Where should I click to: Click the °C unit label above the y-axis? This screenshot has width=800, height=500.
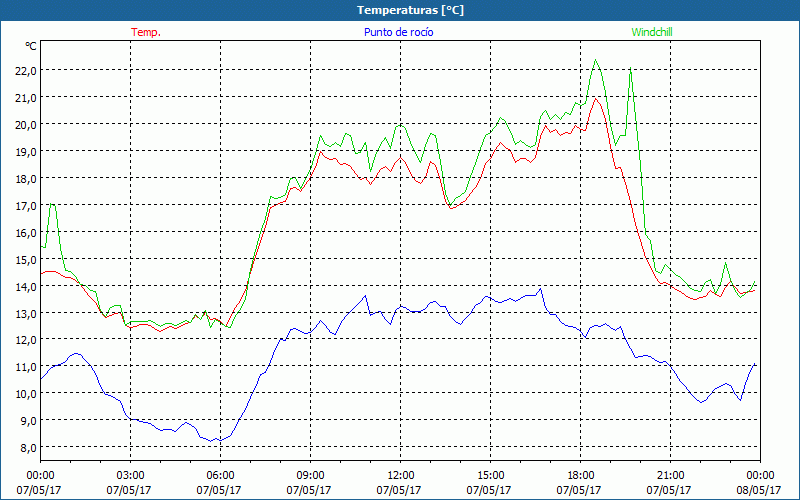pos(31,46)
